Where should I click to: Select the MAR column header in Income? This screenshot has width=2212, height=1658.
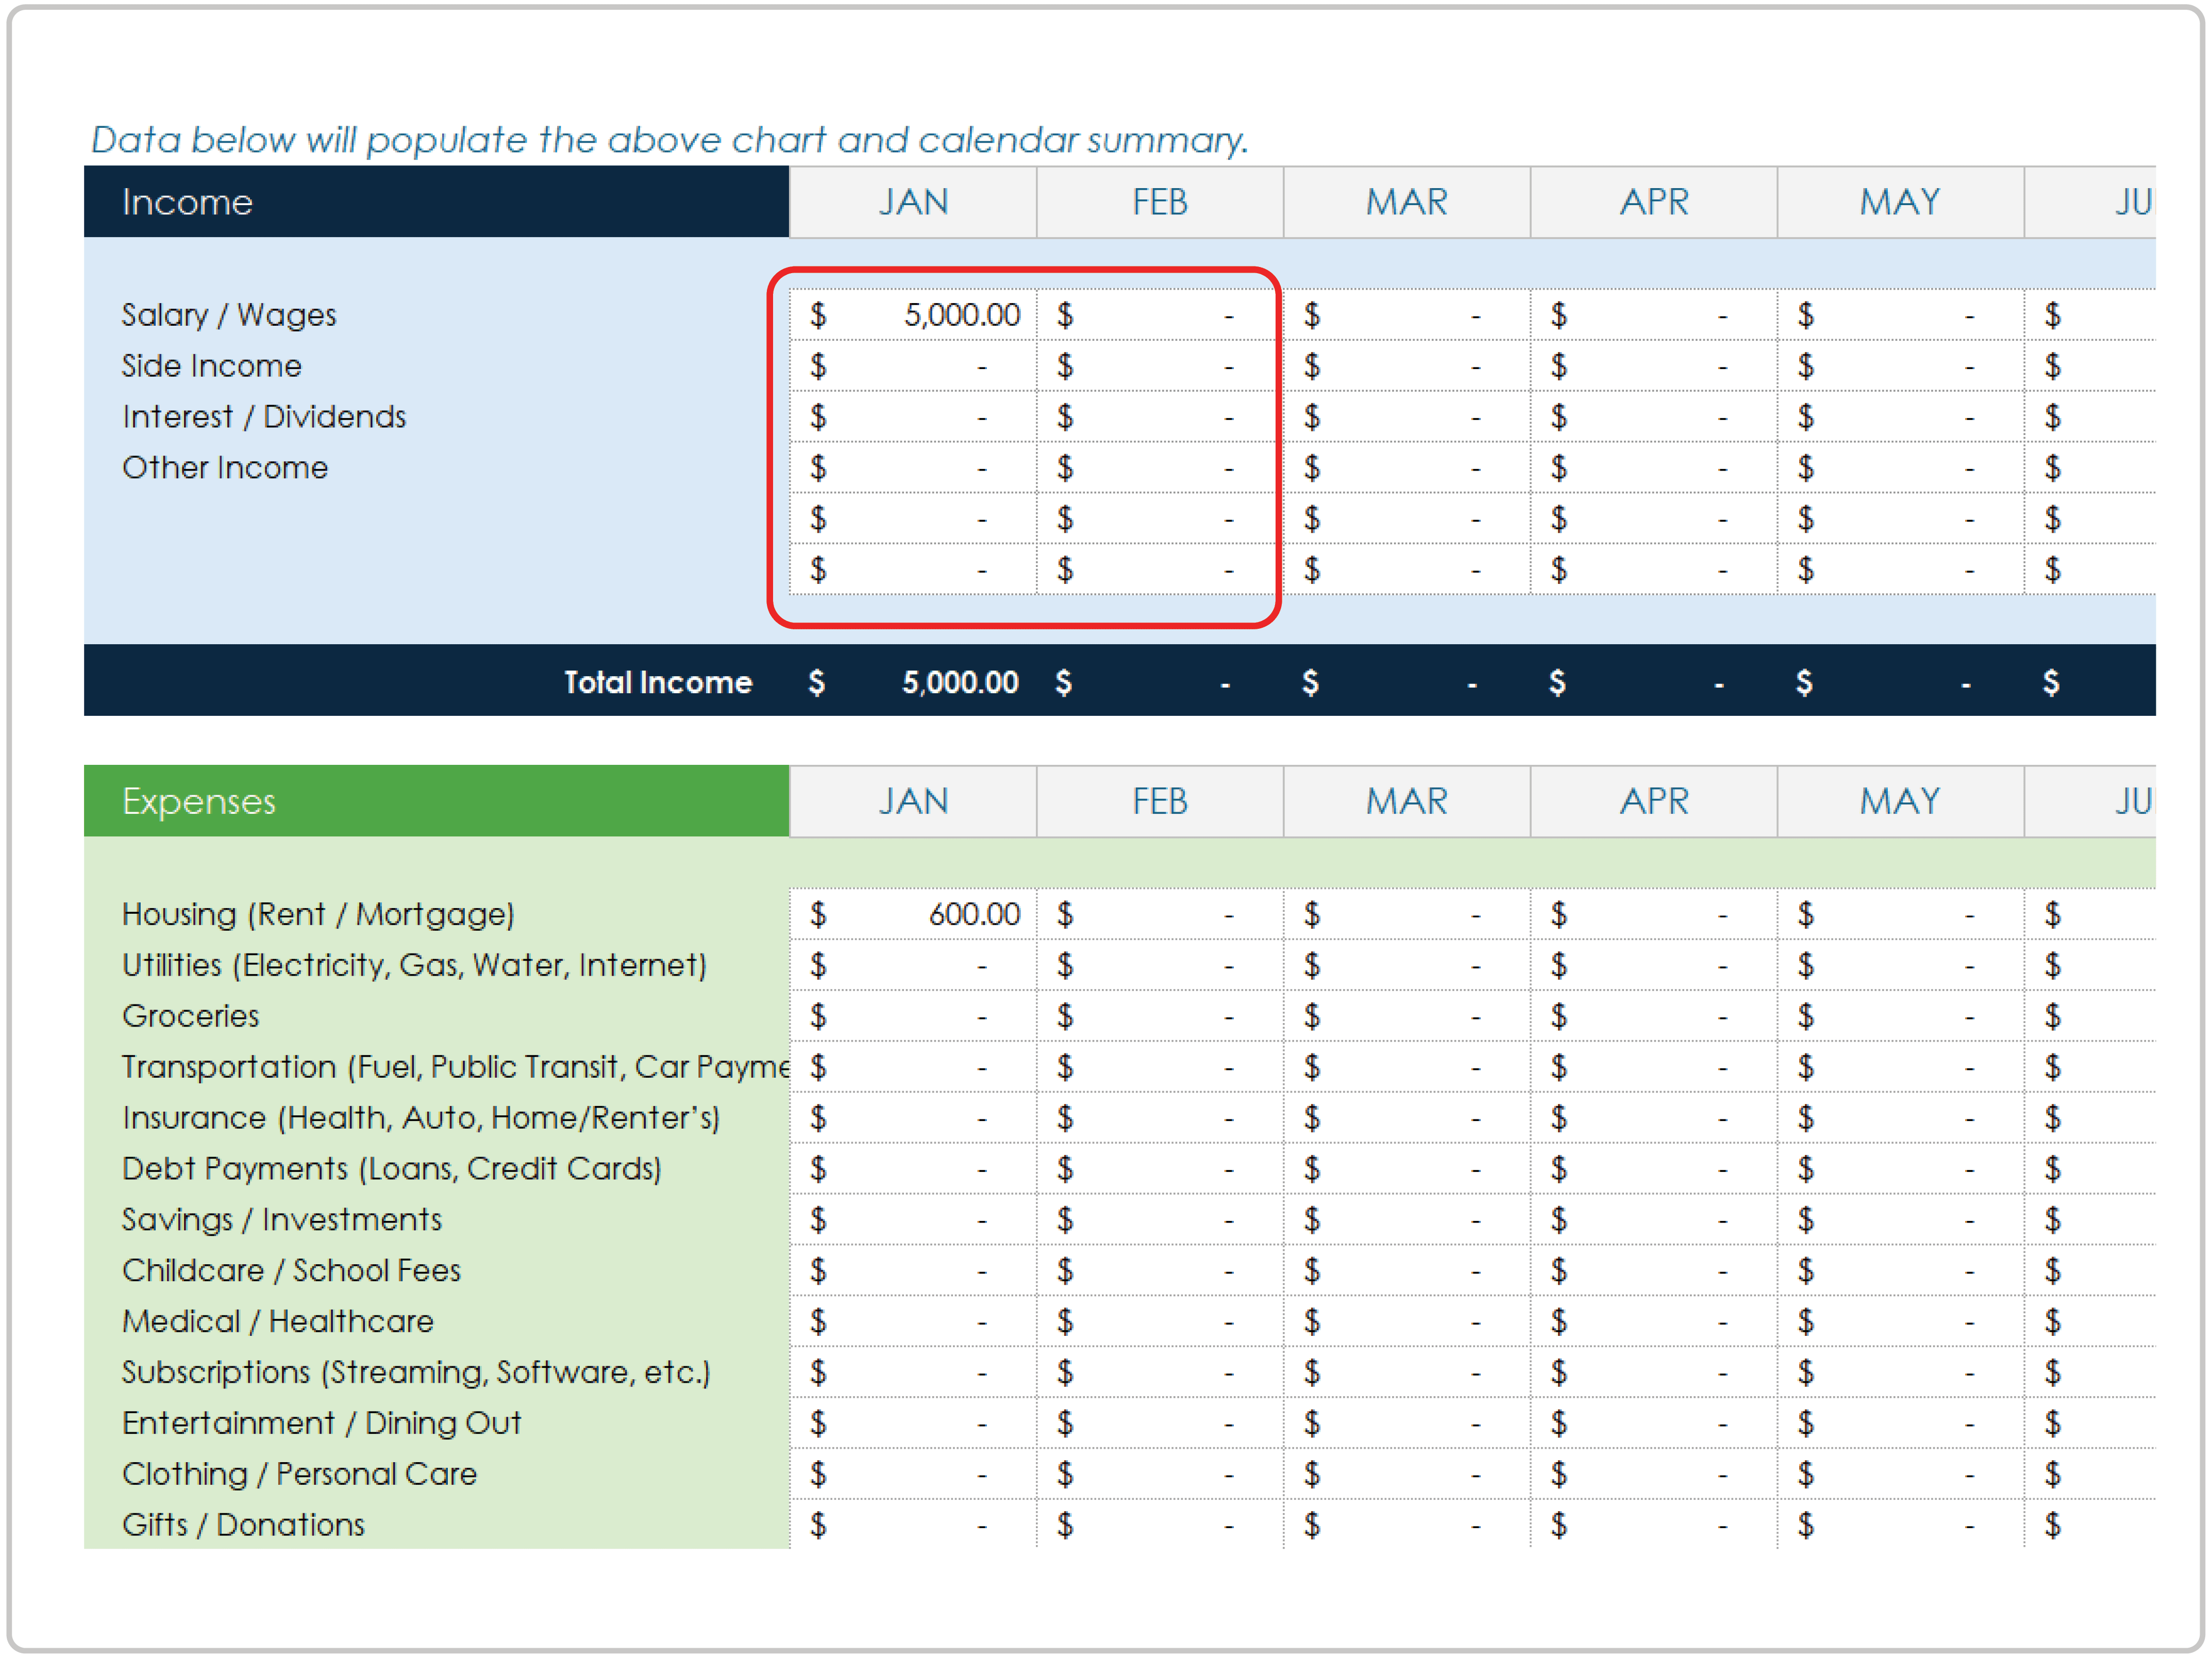pos(1406,202)
